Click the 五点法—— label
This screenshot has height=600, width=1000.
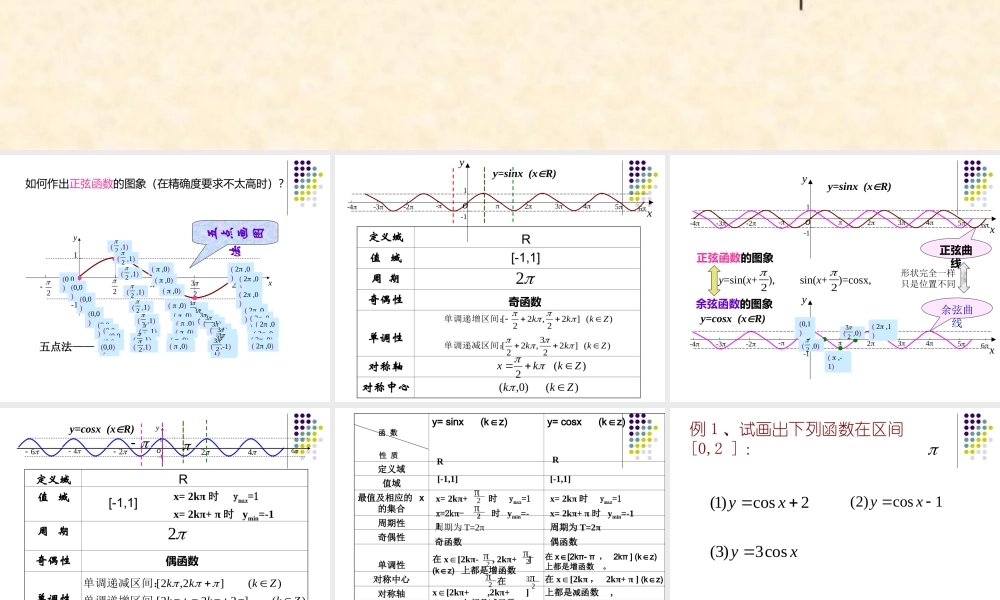[67, 347]
